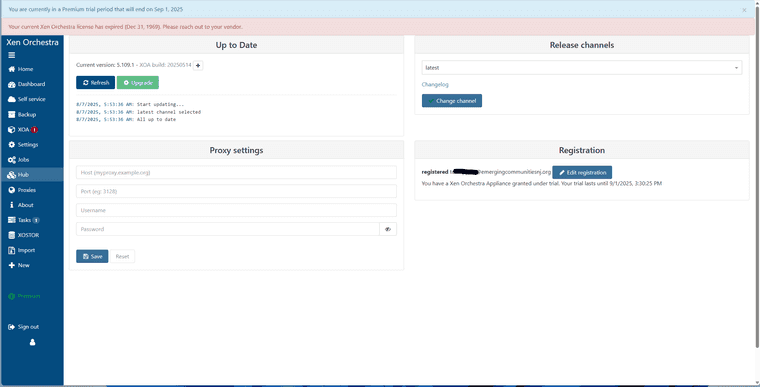Open the Jobs gears icon

12,160
